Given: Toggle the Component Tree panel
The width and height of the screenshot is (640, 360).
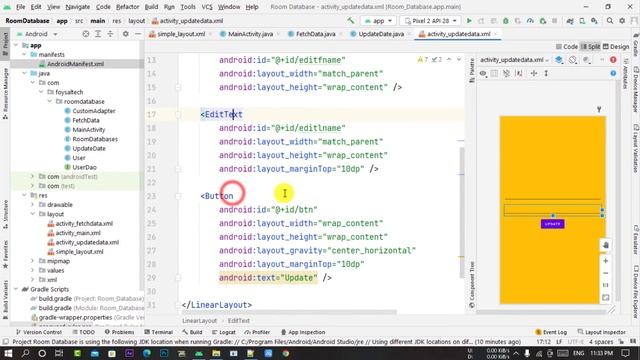Looking at the screenshot, I should pos(471,284).
